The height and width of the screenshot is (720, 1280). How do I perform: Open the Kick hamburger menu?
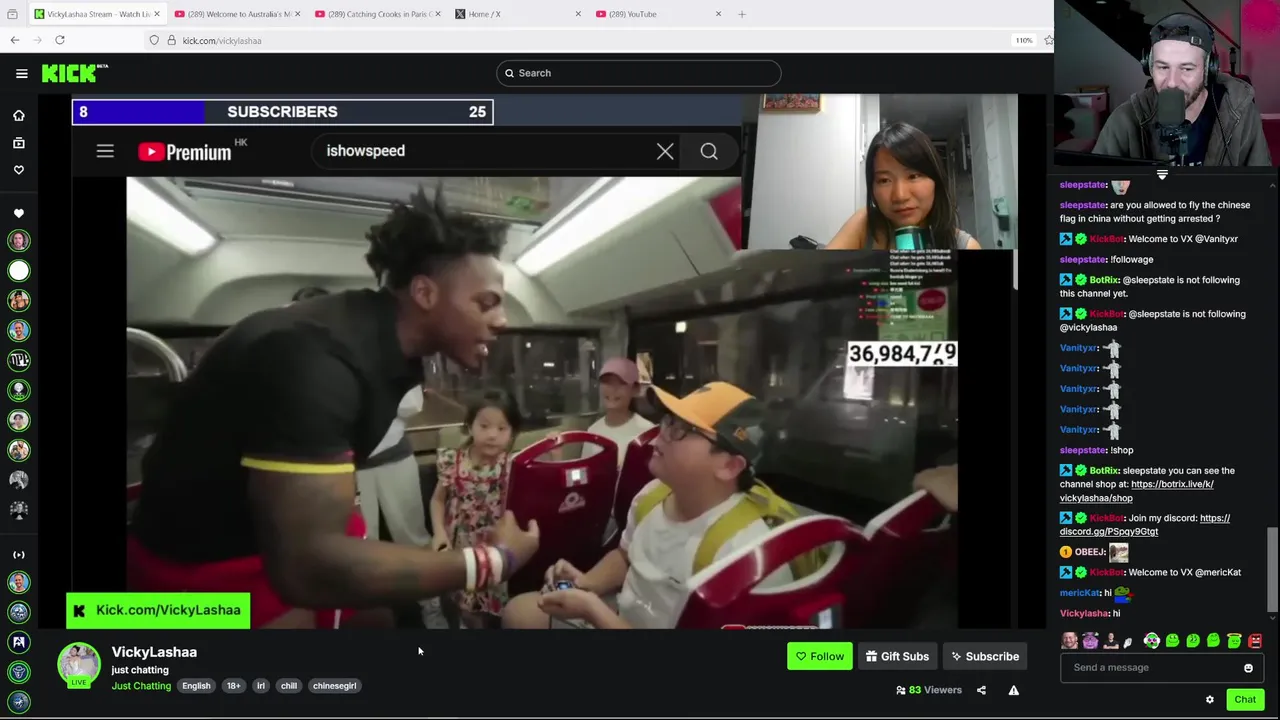point(21,73)
